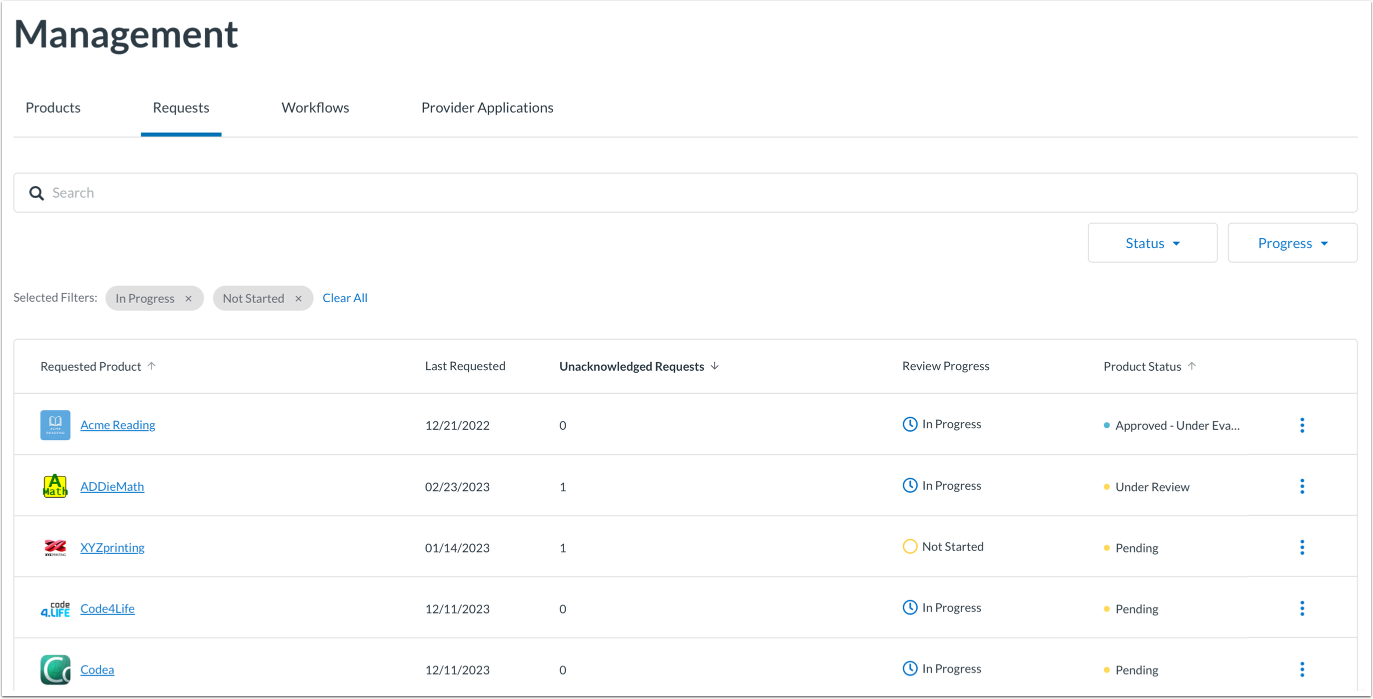Screen dimensions: 1373x699
Task: Click the ADDieMath product logo icon
Action: coord(55,486)
